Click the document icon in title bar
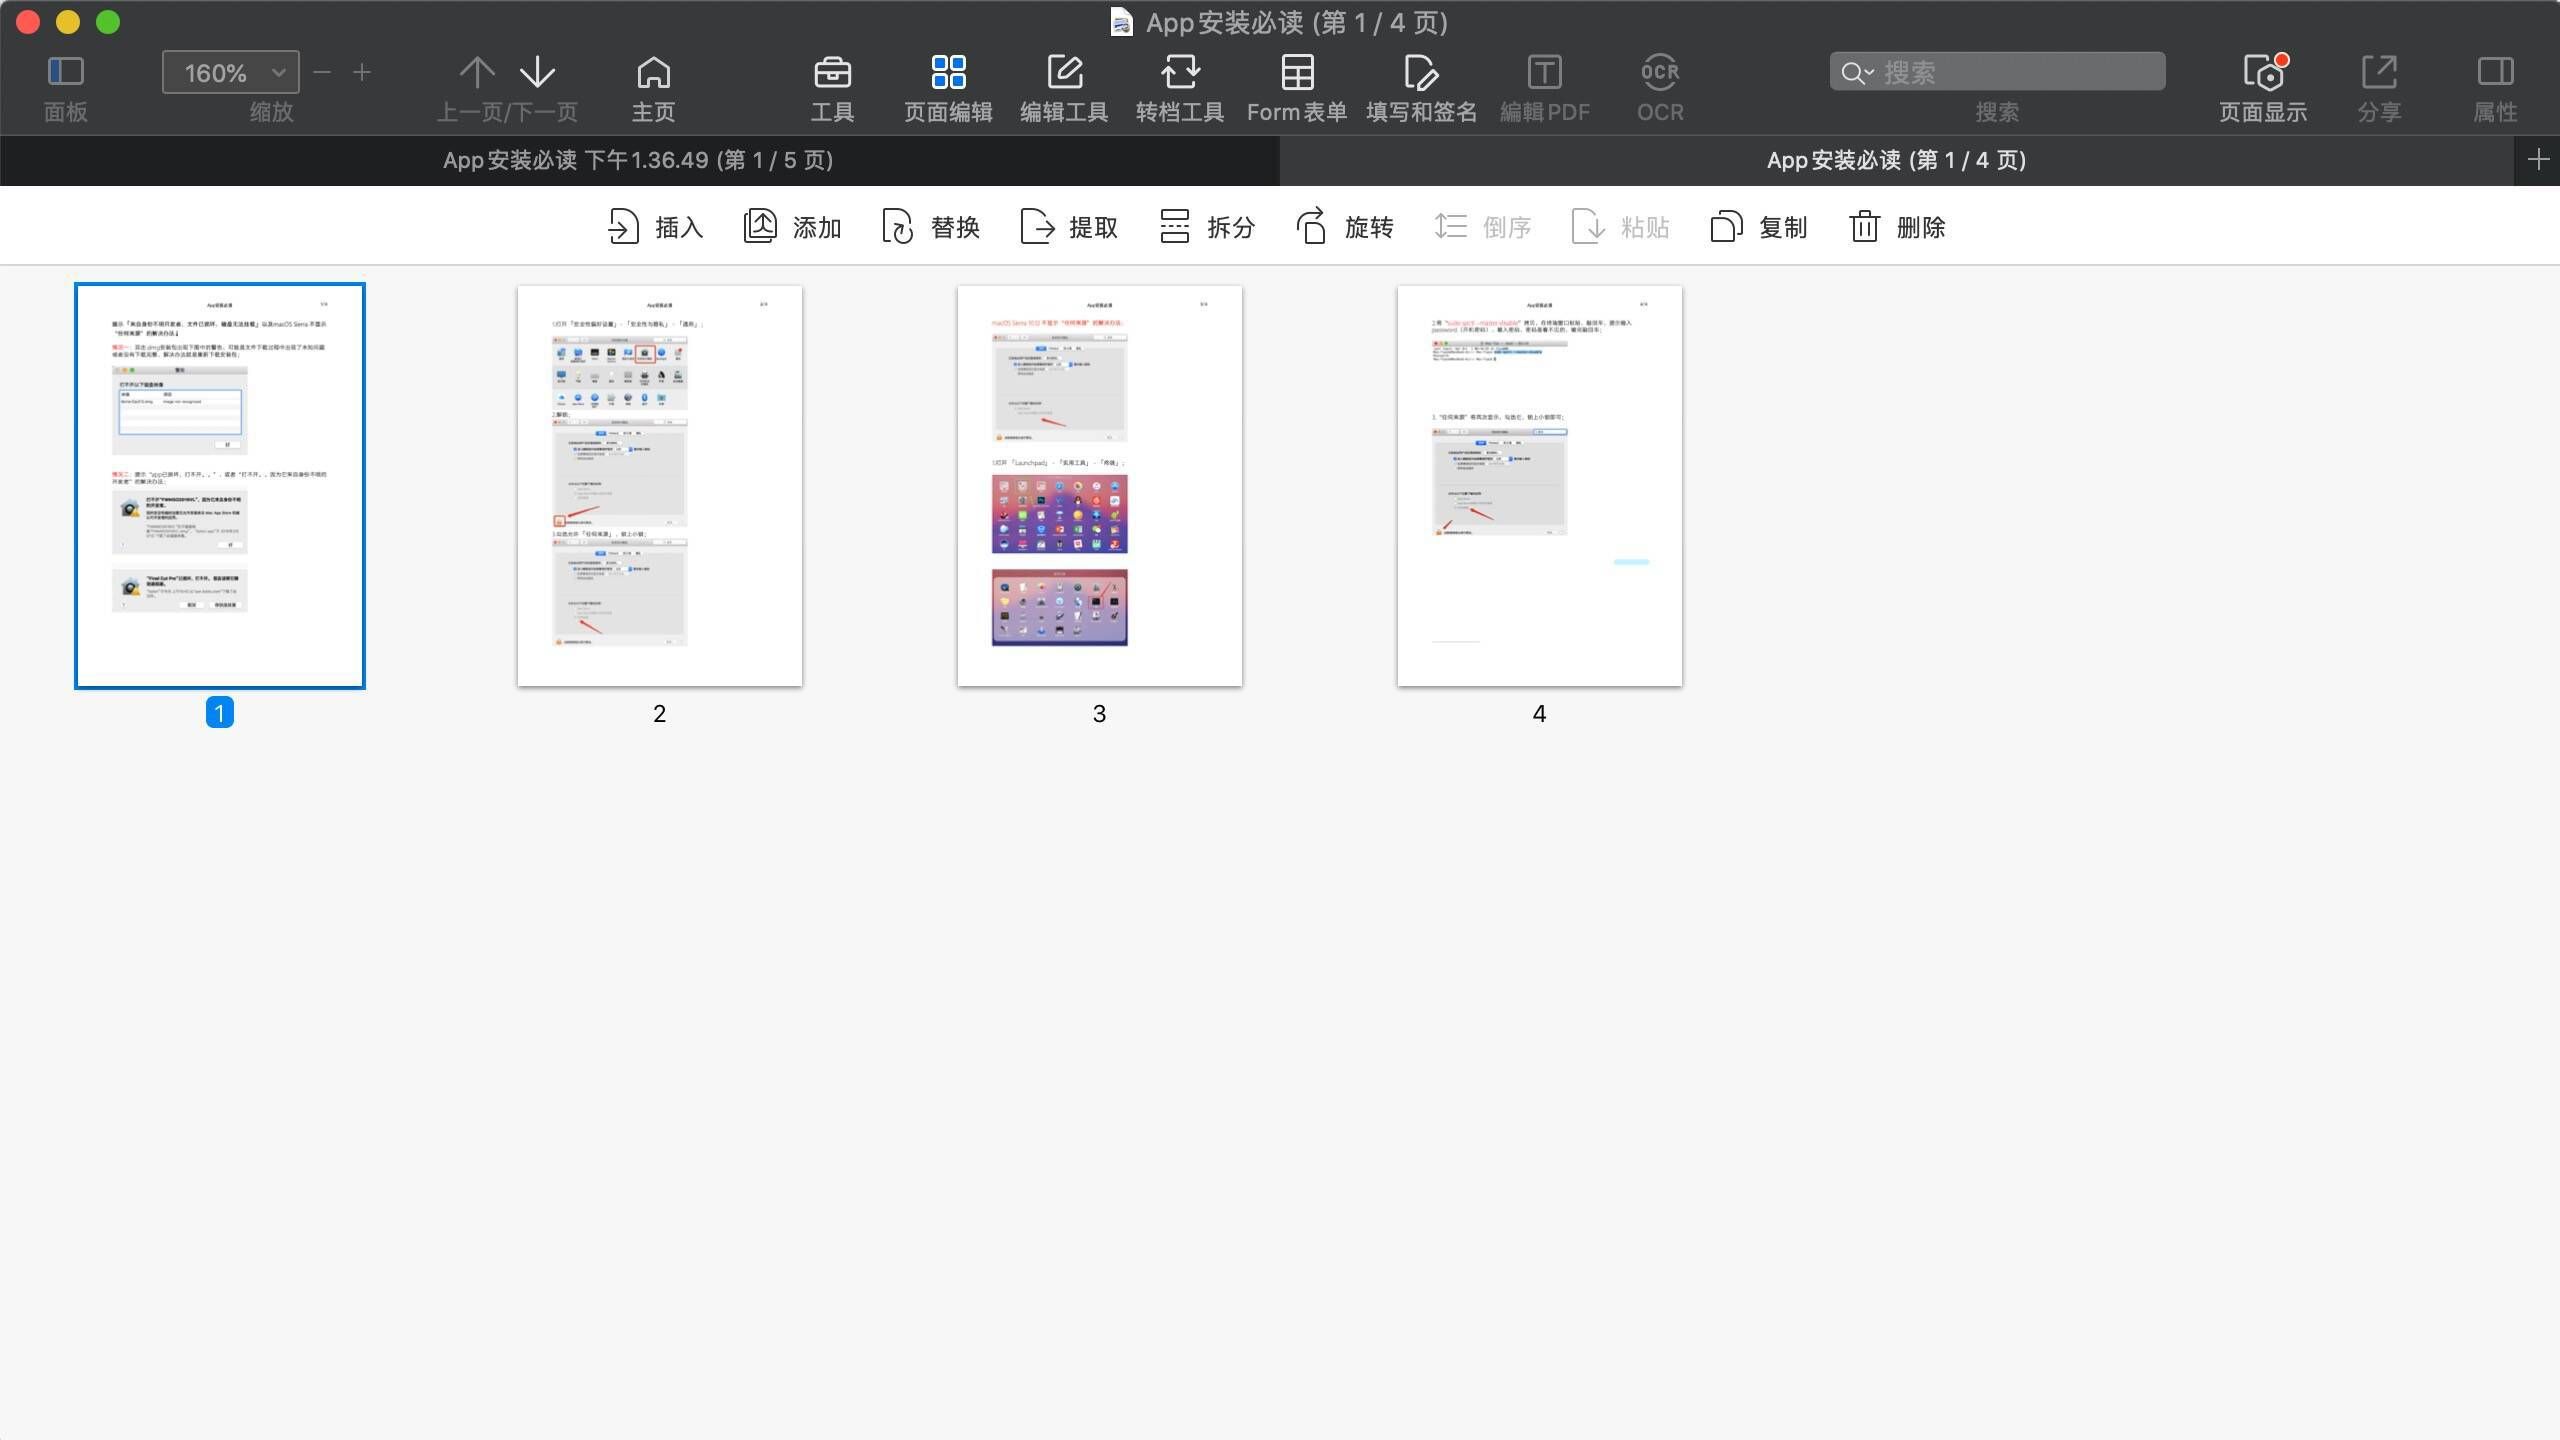This screenshot has height=1440, width=2560. click(1122, 22)
